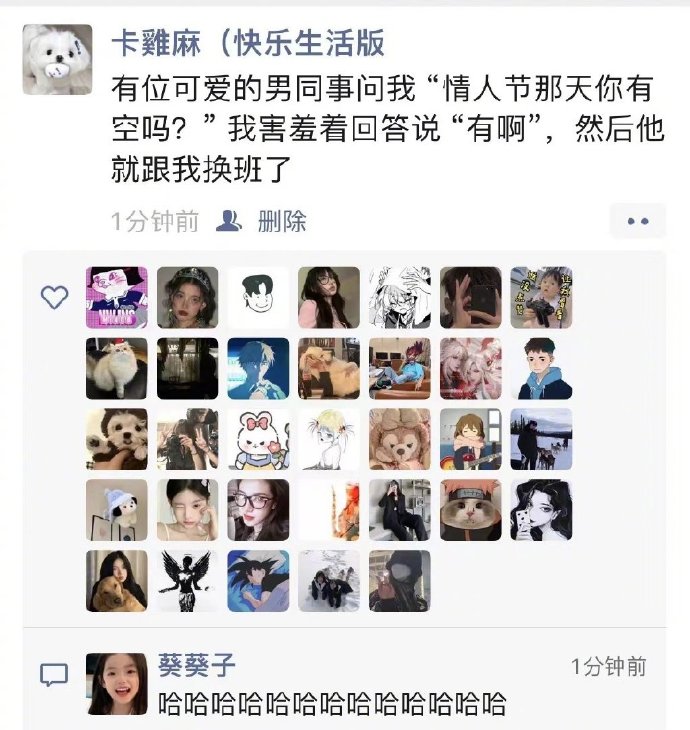
Task: Open the smiling cartoon face avatar
Action: click(x=258, y=297)
